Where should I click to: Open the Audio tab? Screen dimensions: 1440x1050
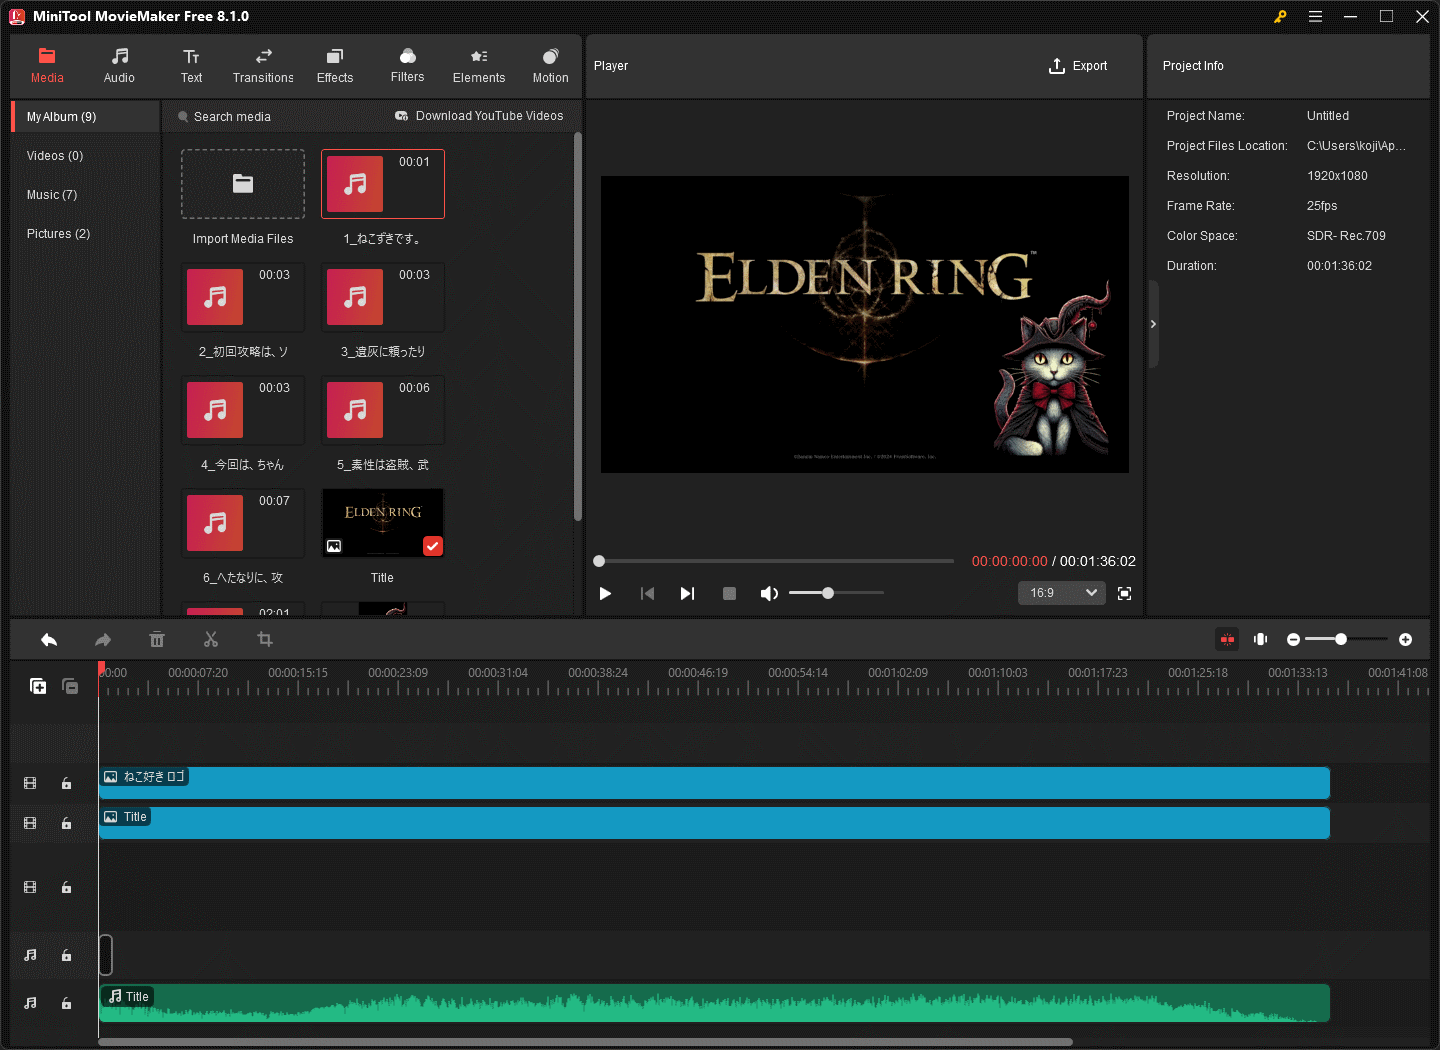tap(119, 66)
